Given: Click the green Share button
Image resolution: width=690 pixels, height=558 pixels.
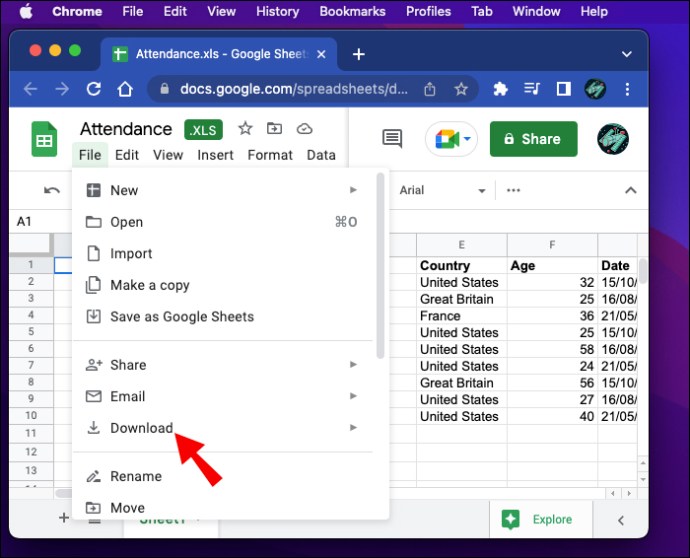Looking at the screenshot, I should coord(533,139).
